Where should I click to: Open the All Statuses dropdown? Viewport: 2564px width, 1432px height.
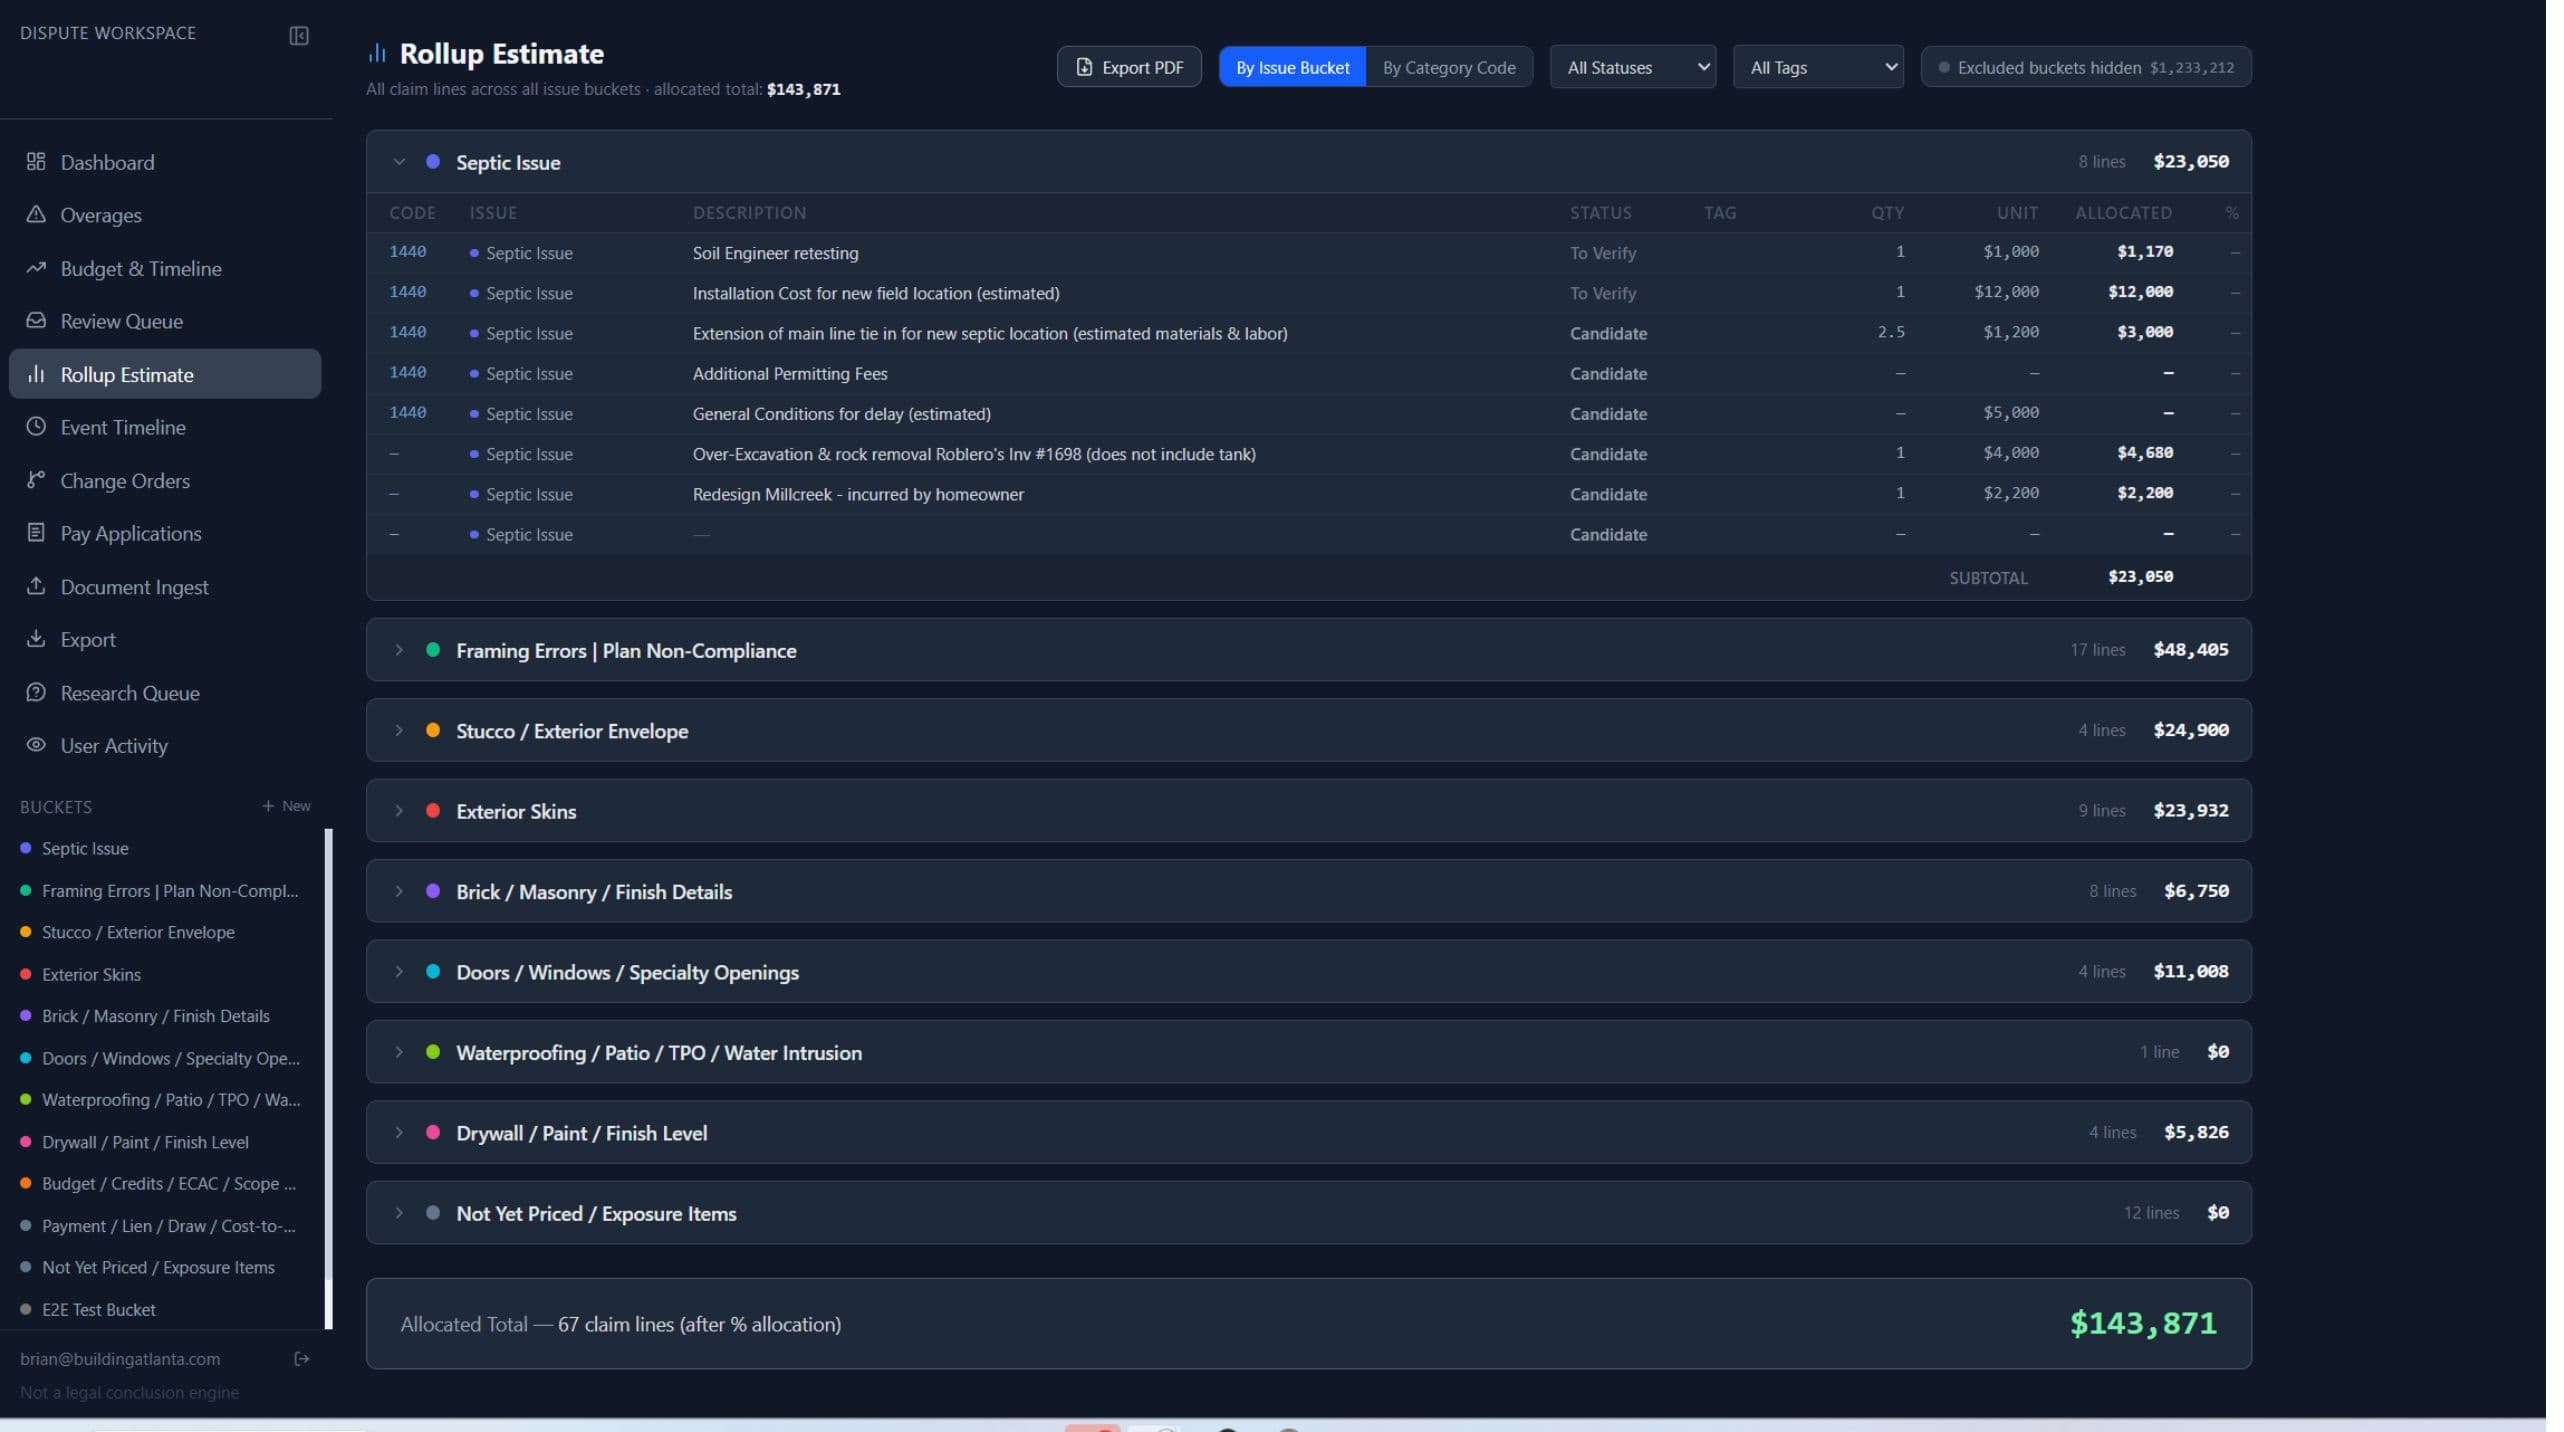click(1633, 67)
